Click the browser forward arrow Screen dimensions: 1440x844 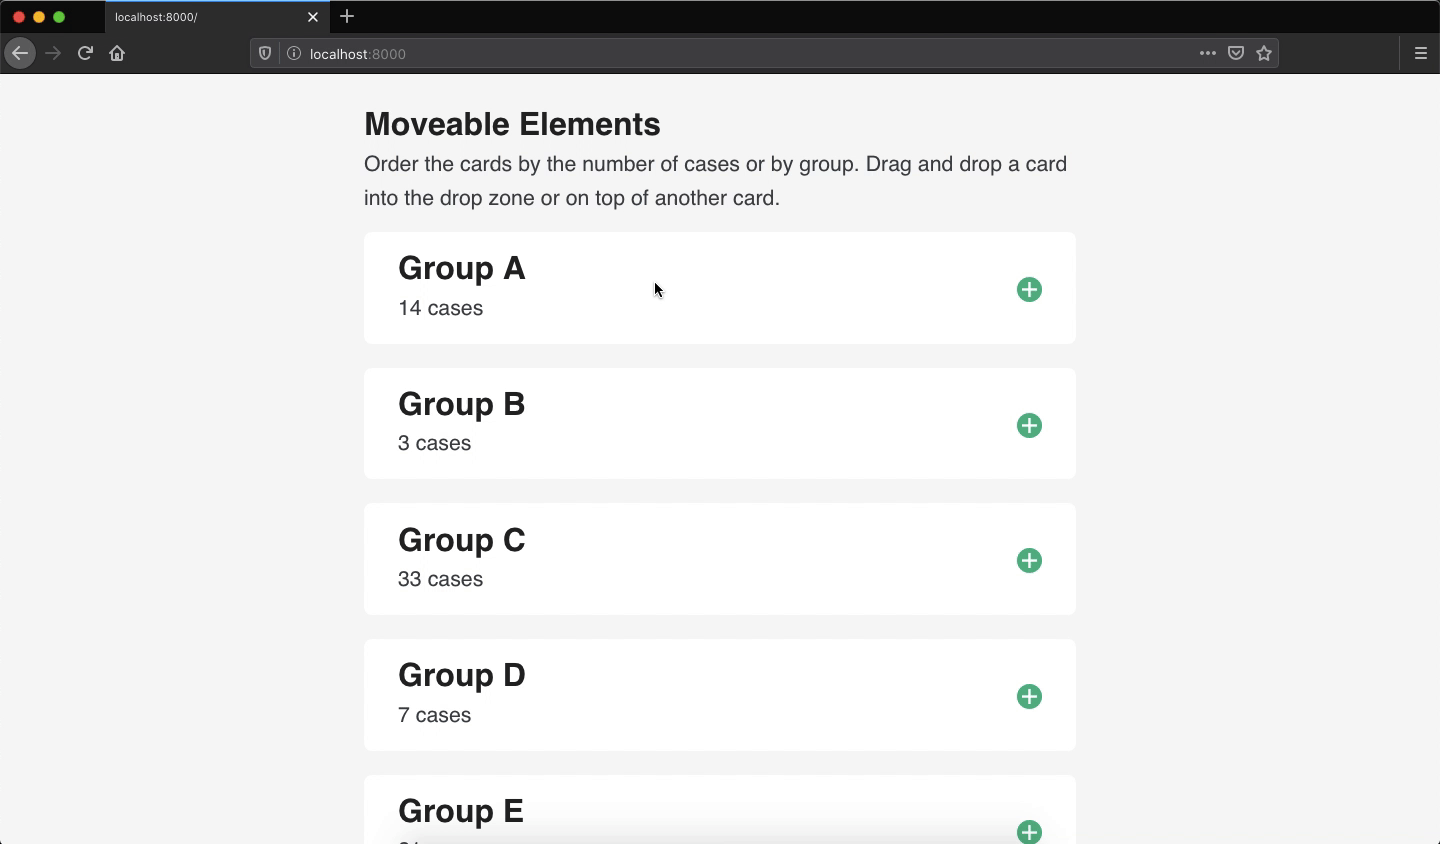point(54,54)
